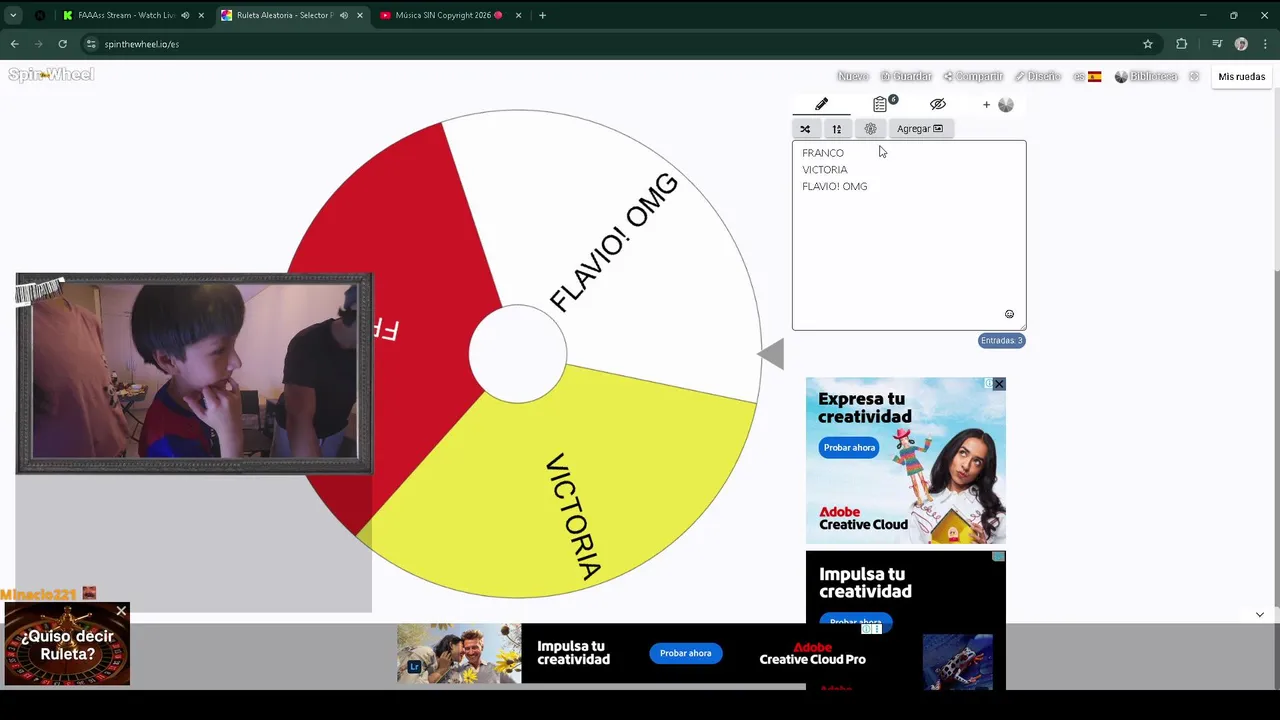Select the 'VICTORIA' entry line
The image size is (1280, 720).
click(x=825, y=170)
